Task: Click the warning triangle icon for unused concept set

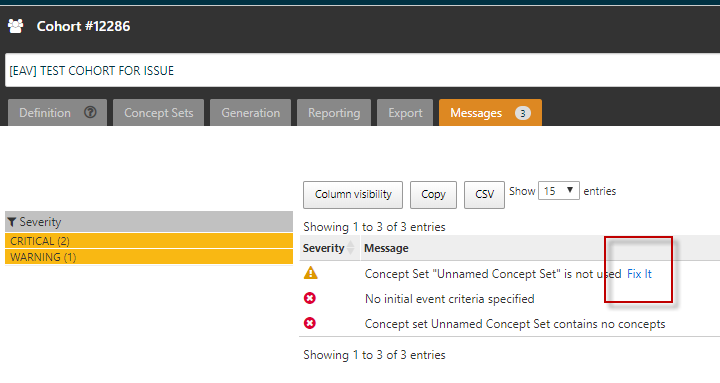Action: point(311,273)
